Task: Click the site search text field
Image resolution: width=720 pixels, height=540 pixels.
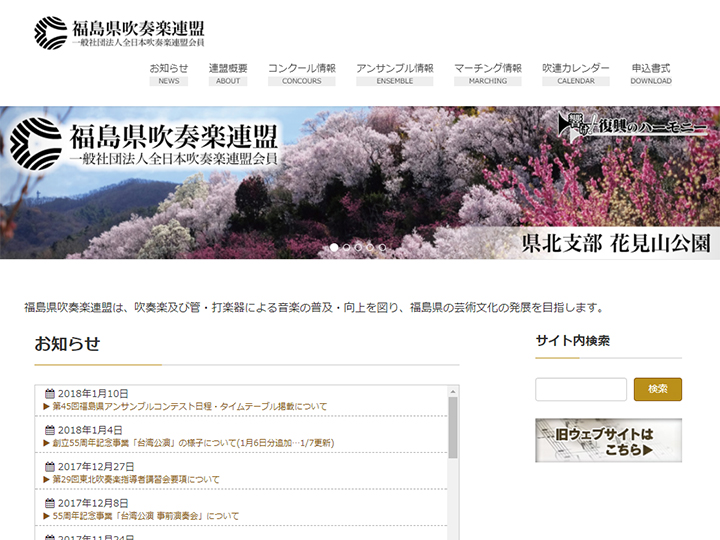Action: click(x=581, y=389)
